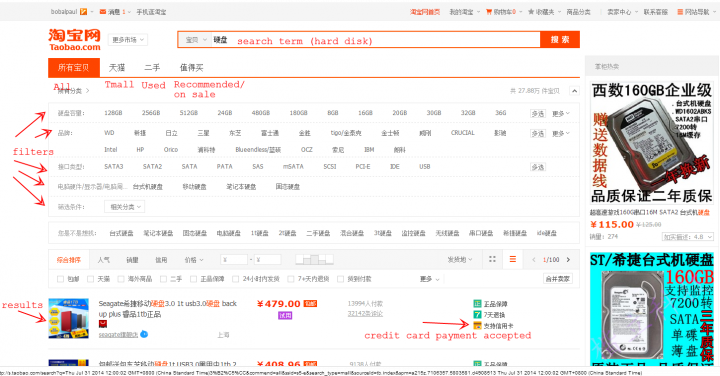Image resolution: width=720 pixels, height=376 pixels.
Task: Go to next results page arrow
Action: tap(568, 260)
